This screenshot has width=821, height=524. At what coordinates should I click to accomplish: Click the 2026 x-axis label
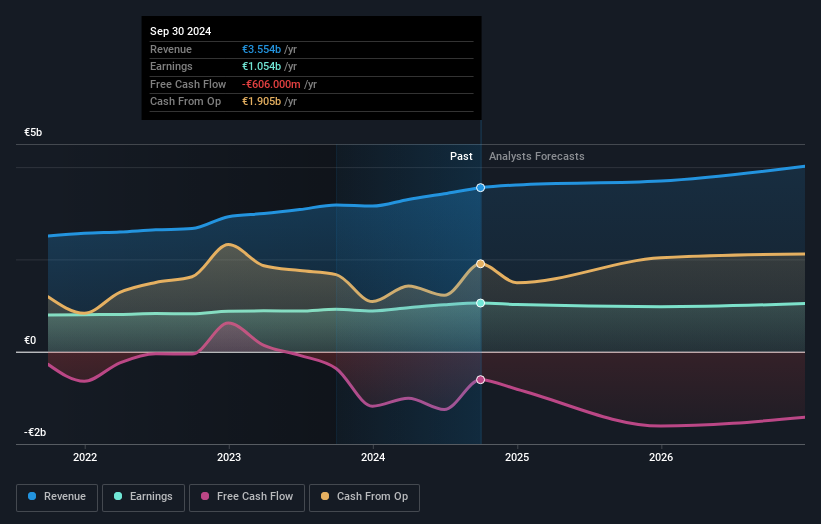coord(661,457)
